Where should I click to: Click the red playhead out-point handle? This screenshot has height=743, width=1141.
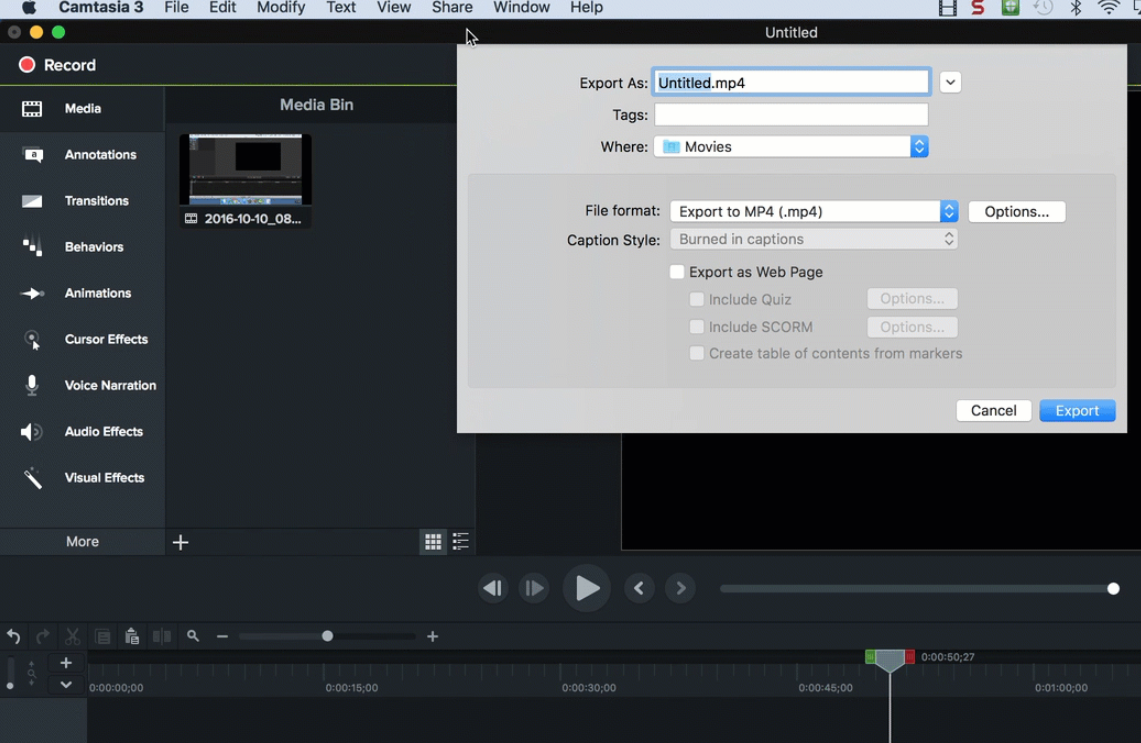point(910,656)
